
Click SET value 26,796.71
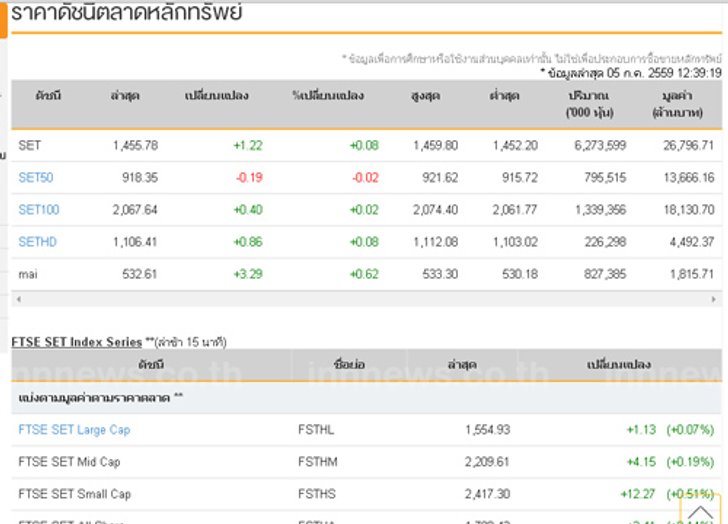tap(689, 146)
